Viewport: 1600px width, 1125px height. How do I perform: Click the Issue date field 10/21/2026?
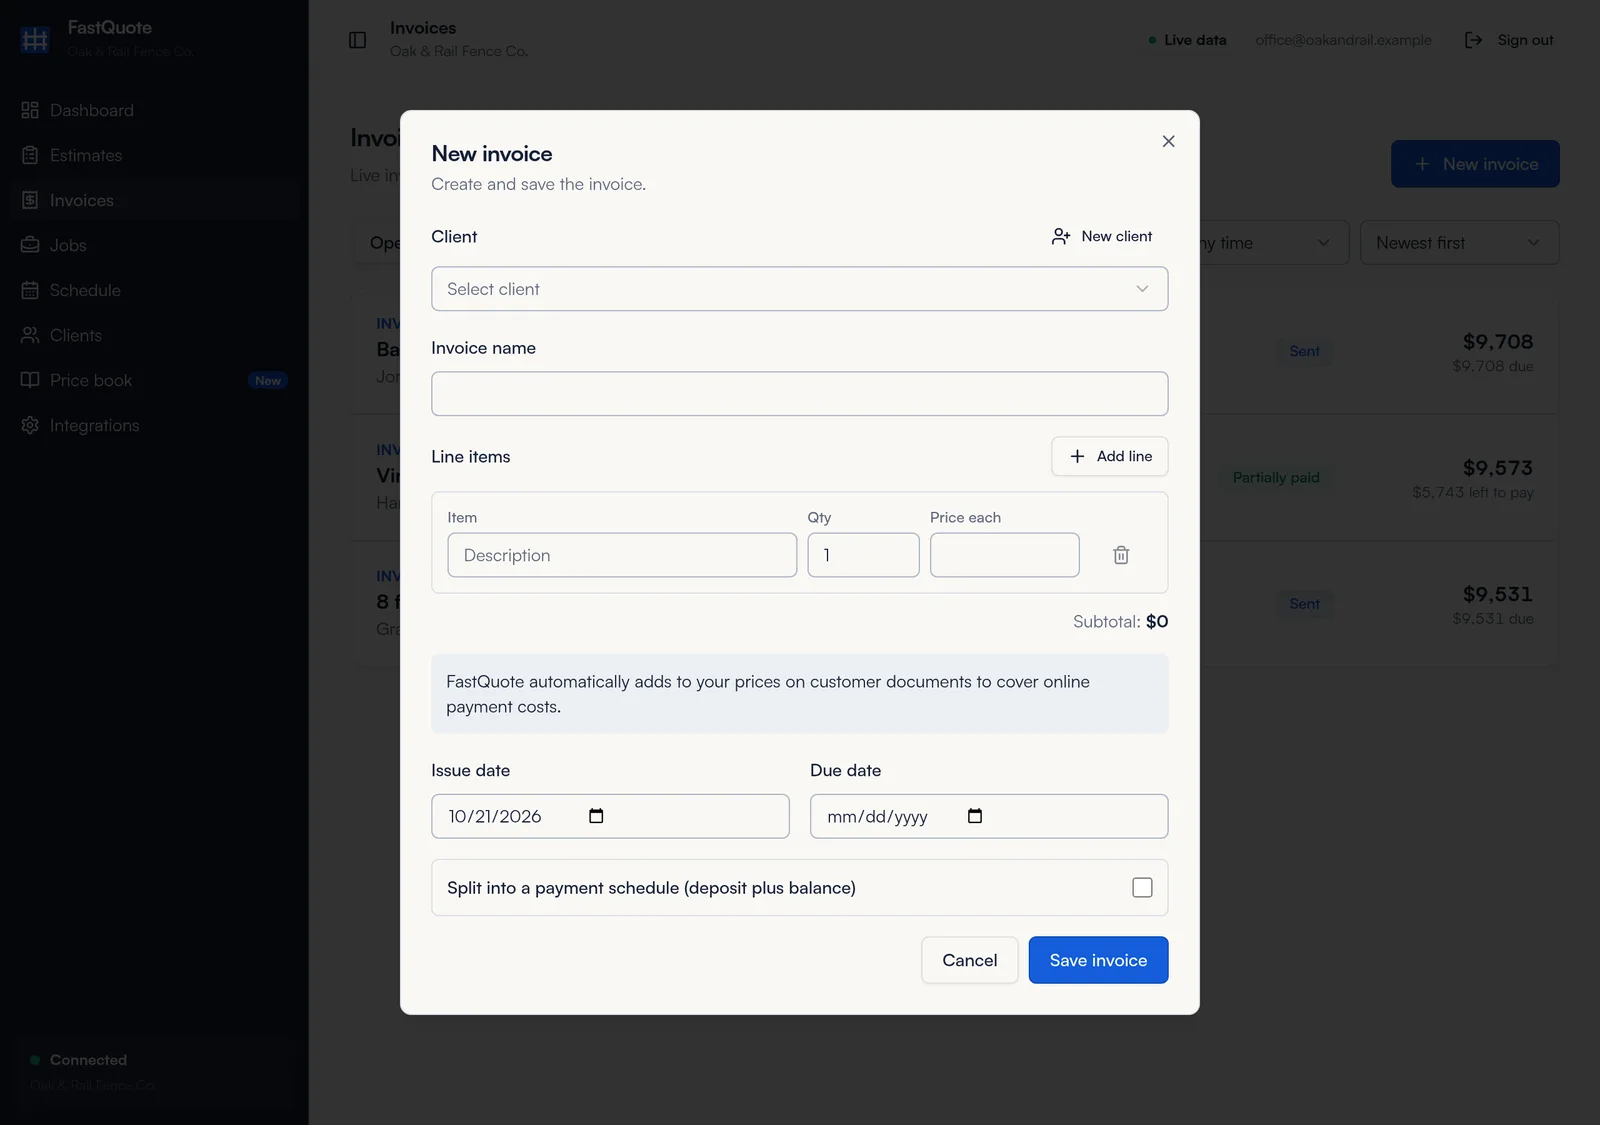point(610,816)
